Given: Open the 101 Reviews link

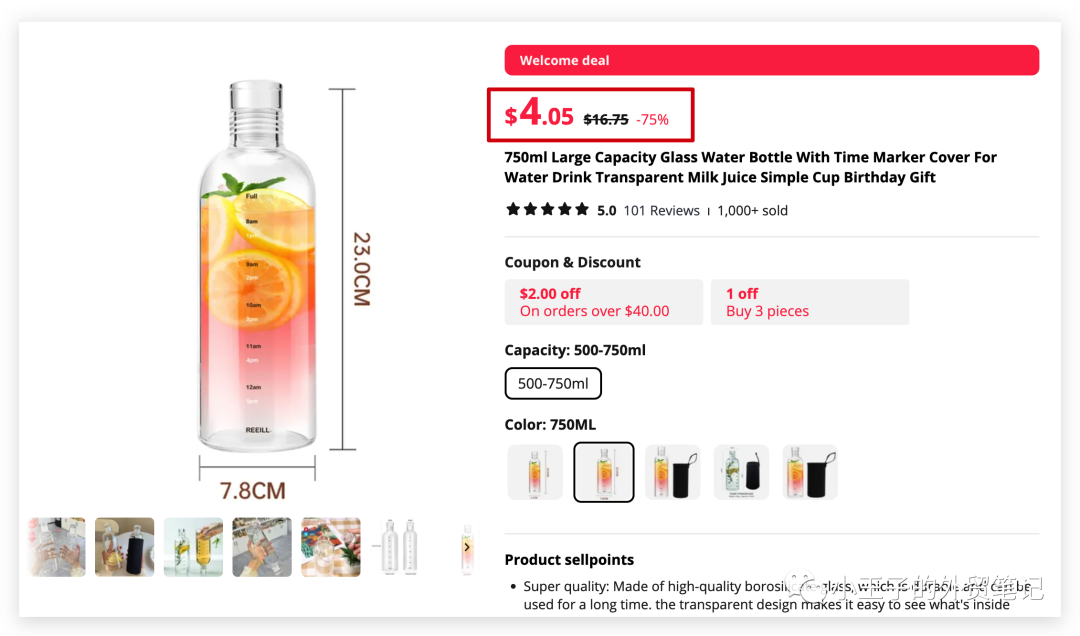Looking at the screenshot, I should 661,210.
